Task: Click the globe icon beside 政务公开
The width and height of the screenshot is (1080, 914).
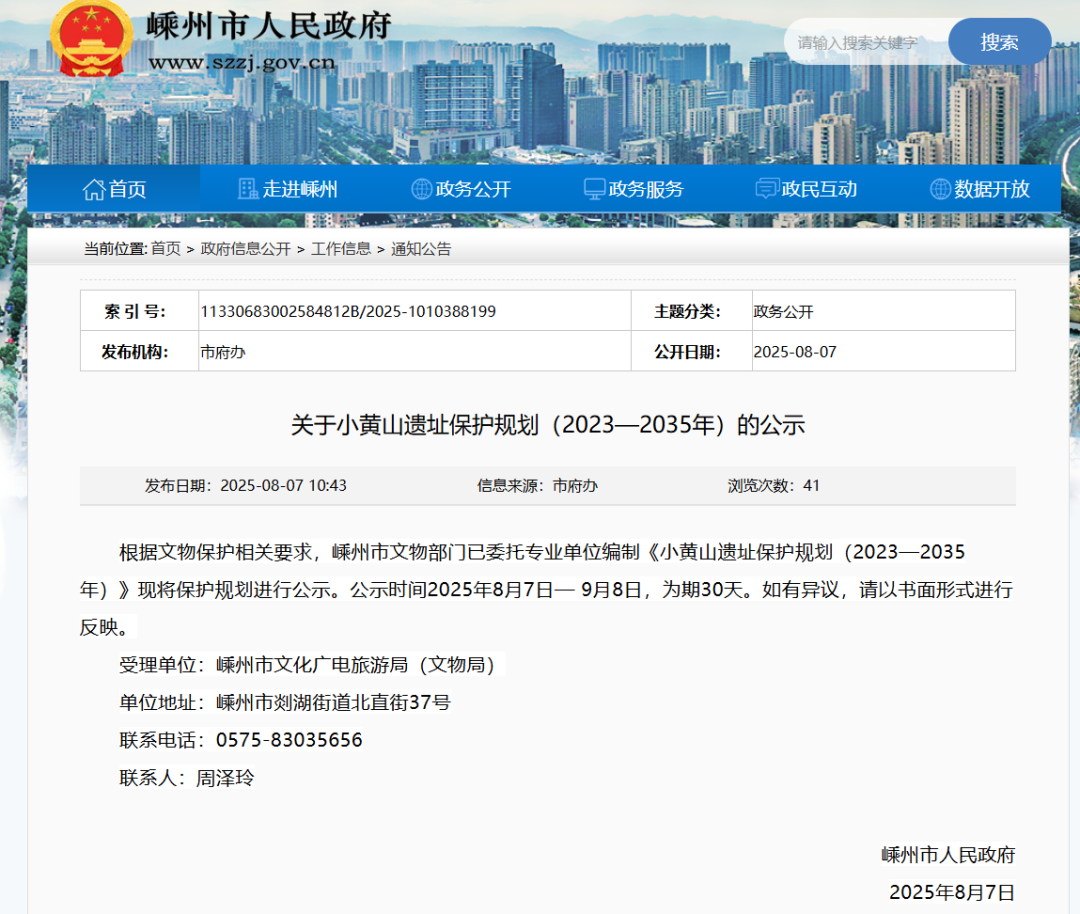Action: pos(422,189)
